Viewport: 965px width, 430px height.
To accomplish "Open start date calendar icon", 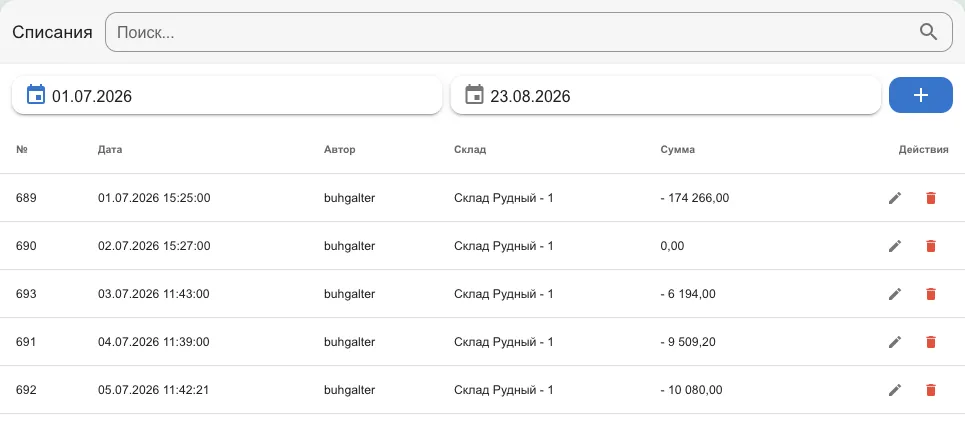I will [36, 95].
